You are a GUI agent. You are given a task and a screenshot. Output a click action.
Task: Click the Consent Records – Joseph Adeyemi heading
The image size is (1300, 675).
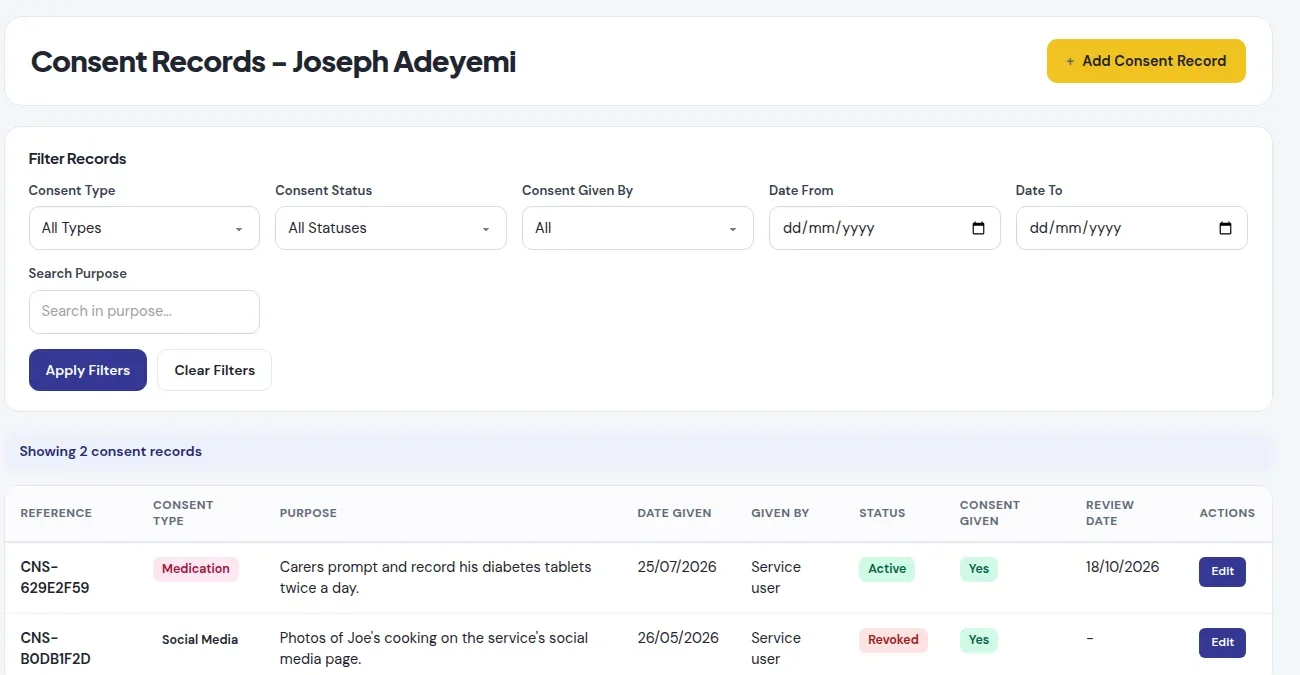[273, 62]
